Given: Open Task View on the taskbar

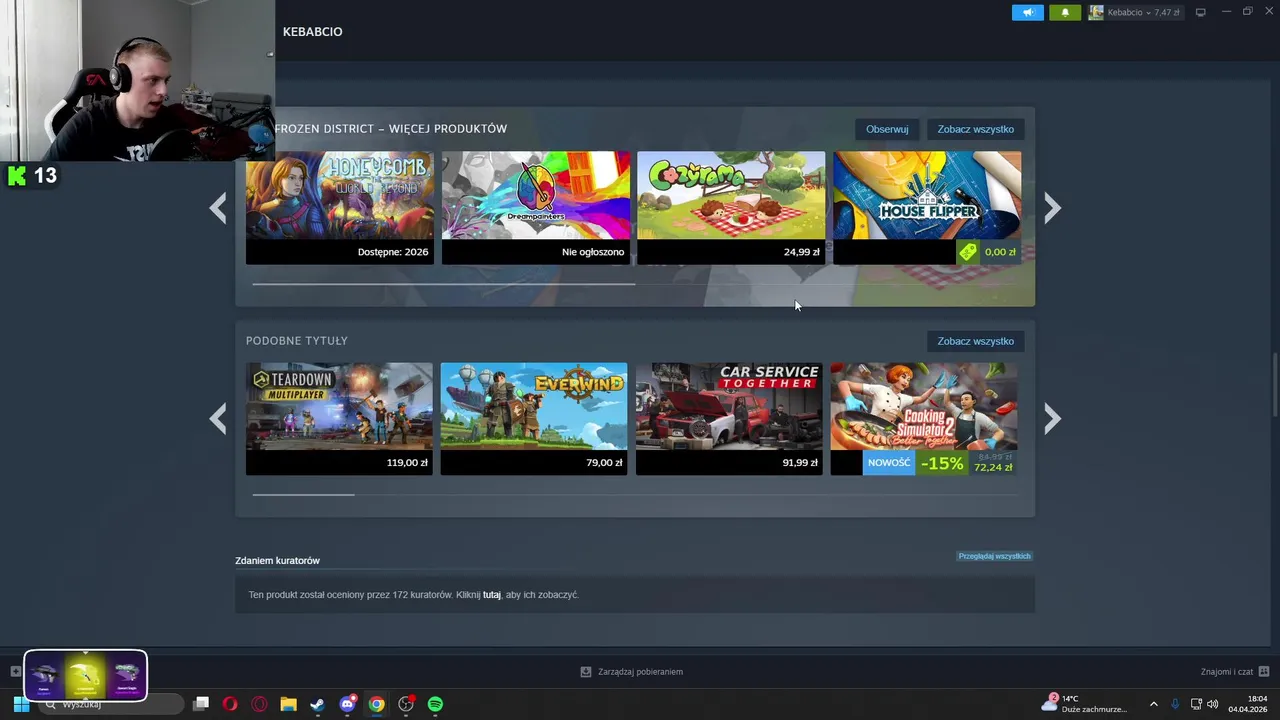Looking at the screenshot, I should click(x=201, y=704).
